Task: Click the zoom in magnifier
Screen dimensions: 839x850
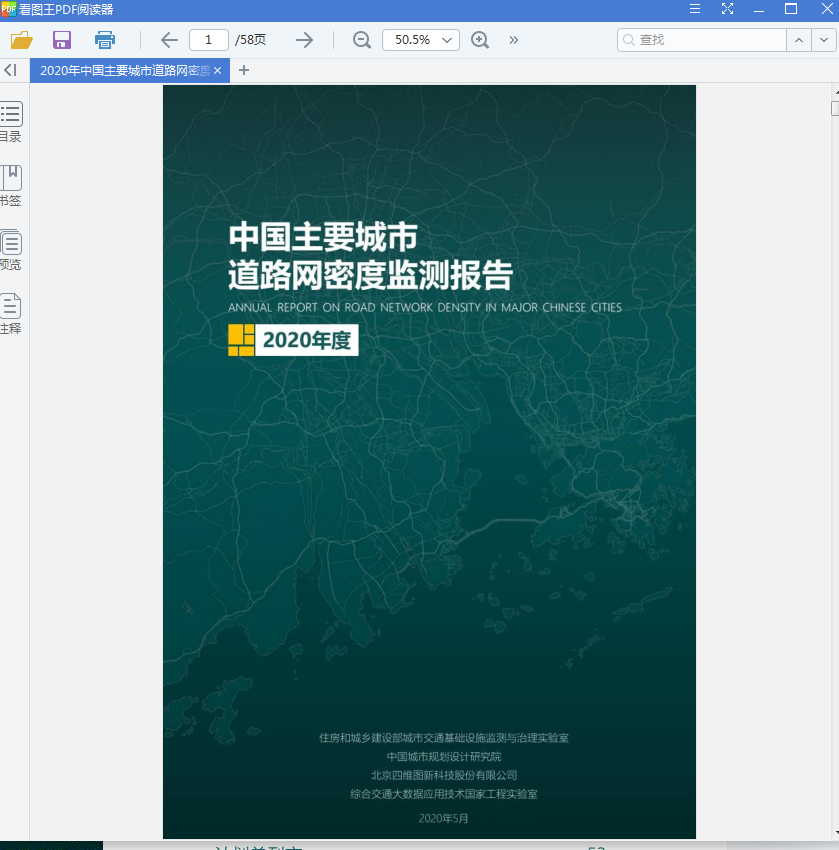Action: [x=480, y=40]
